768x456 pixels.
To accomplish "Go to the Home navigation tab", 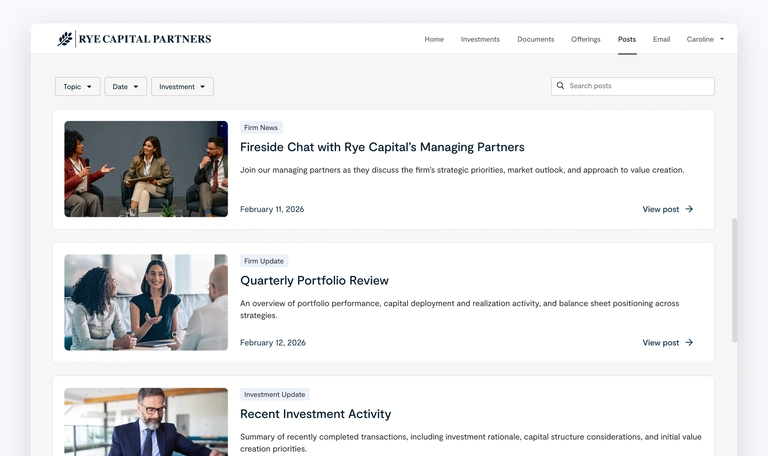I will click(x=434, y=39).
